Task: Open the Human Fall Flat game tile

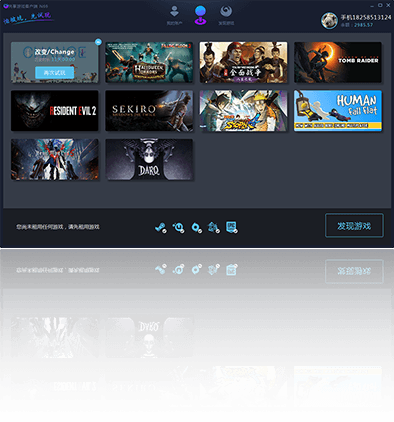Action: coord(338,111)
